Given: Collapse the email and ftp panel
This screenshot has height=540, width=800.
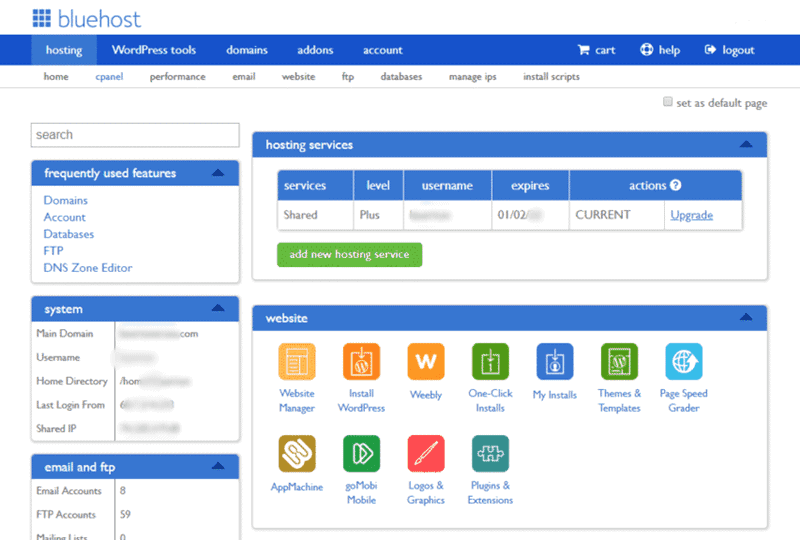Looking at the screenshot, I should tap(218, 466).
